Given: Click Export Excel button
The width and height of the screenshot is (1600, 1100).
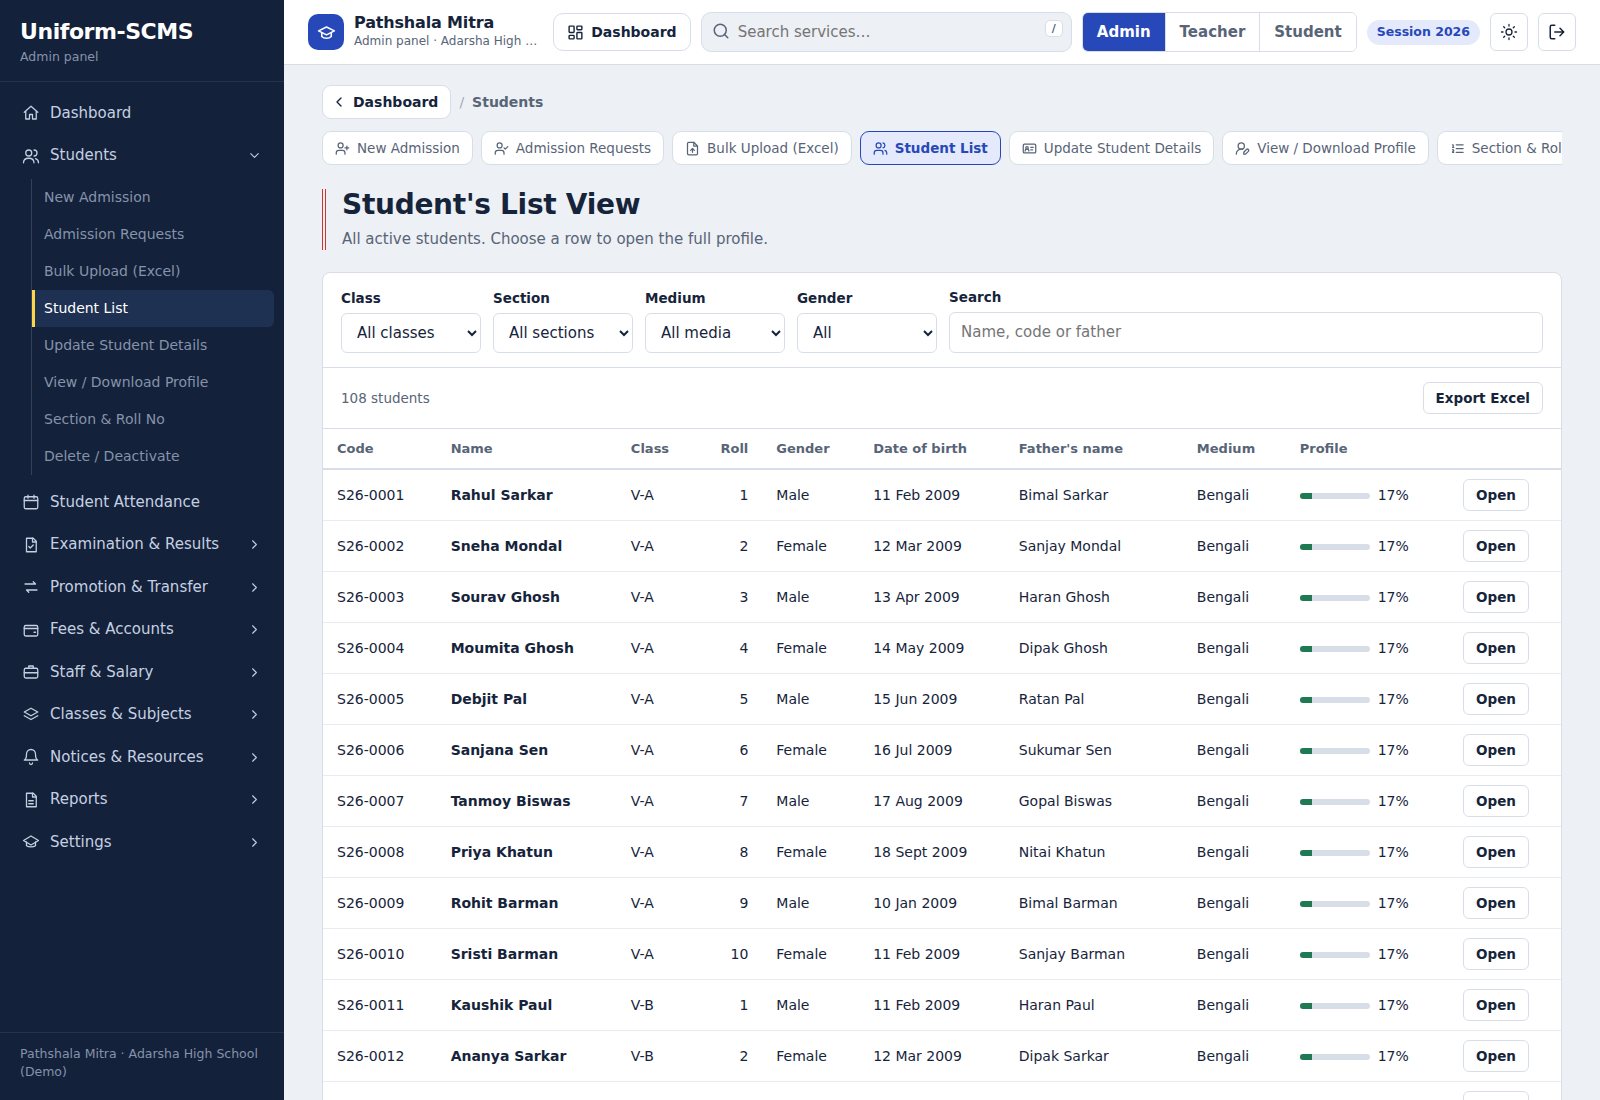Looking at the screenshot, I should coord(1482,398).
